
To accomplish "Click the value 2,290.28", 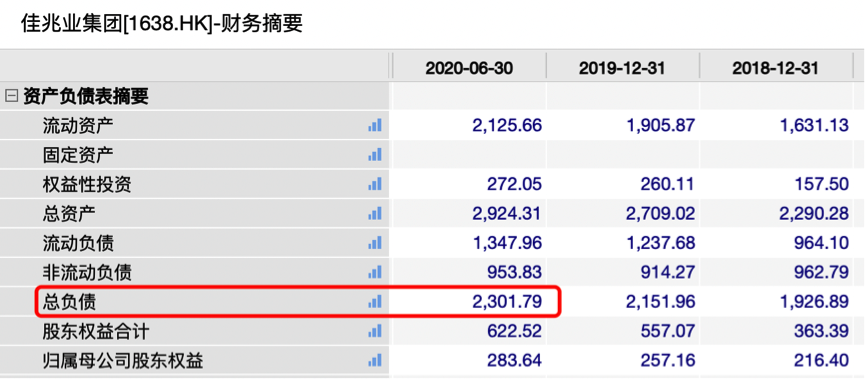I will pos(814,213).
